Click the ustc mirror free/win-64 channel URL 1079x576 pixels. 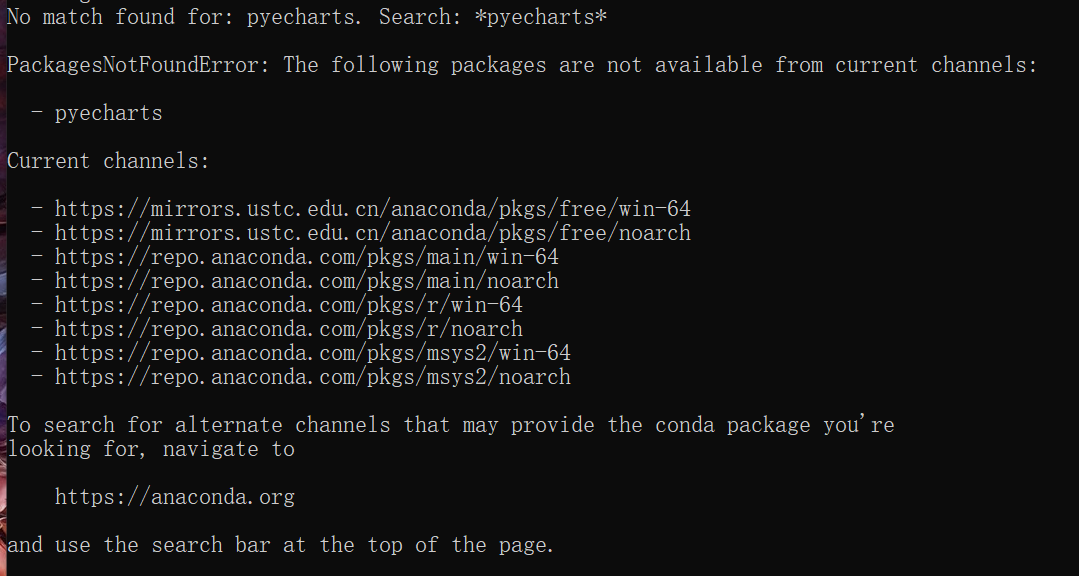tap(372, 209)
